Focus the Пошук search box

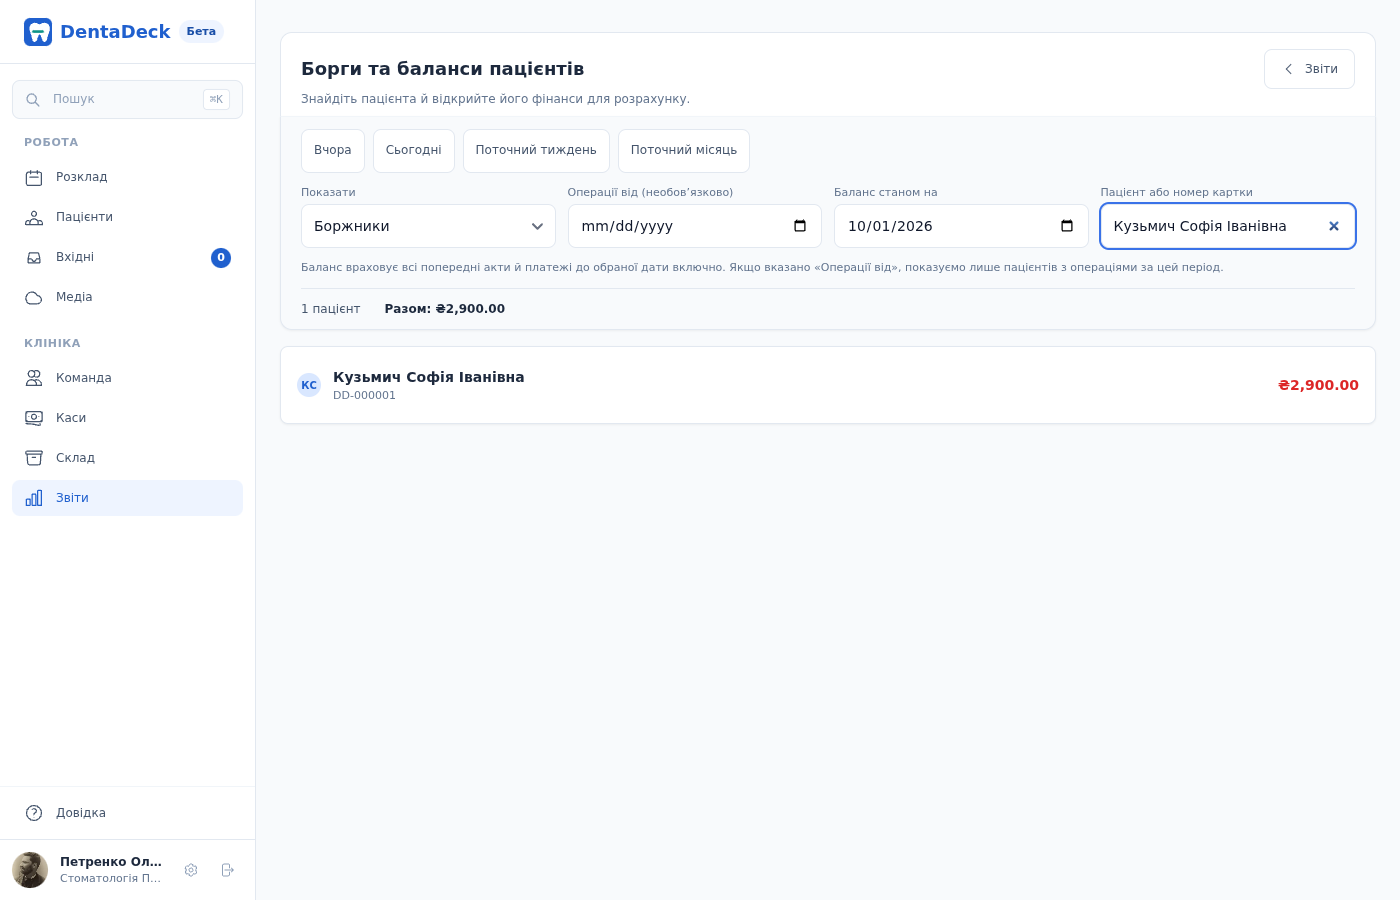click(127, 100)
